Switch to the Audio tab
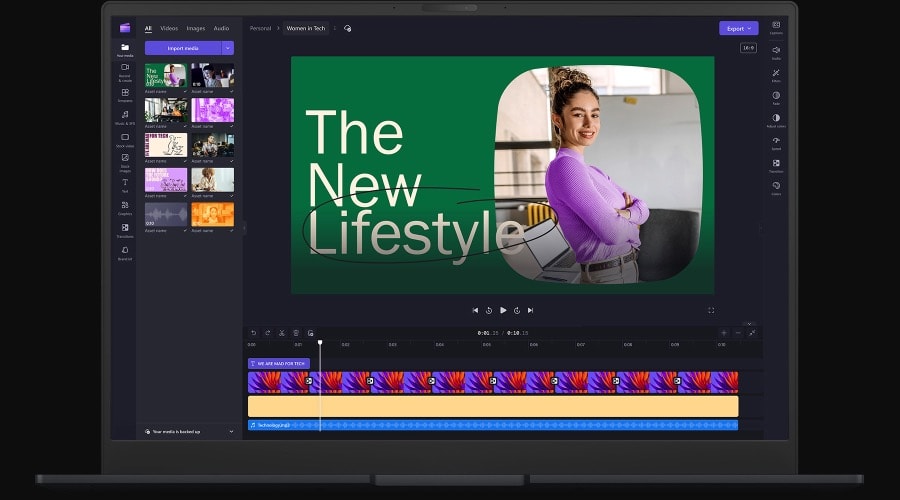Image resolution: width=900 pixels, height=500 pixels. (221, 28)
